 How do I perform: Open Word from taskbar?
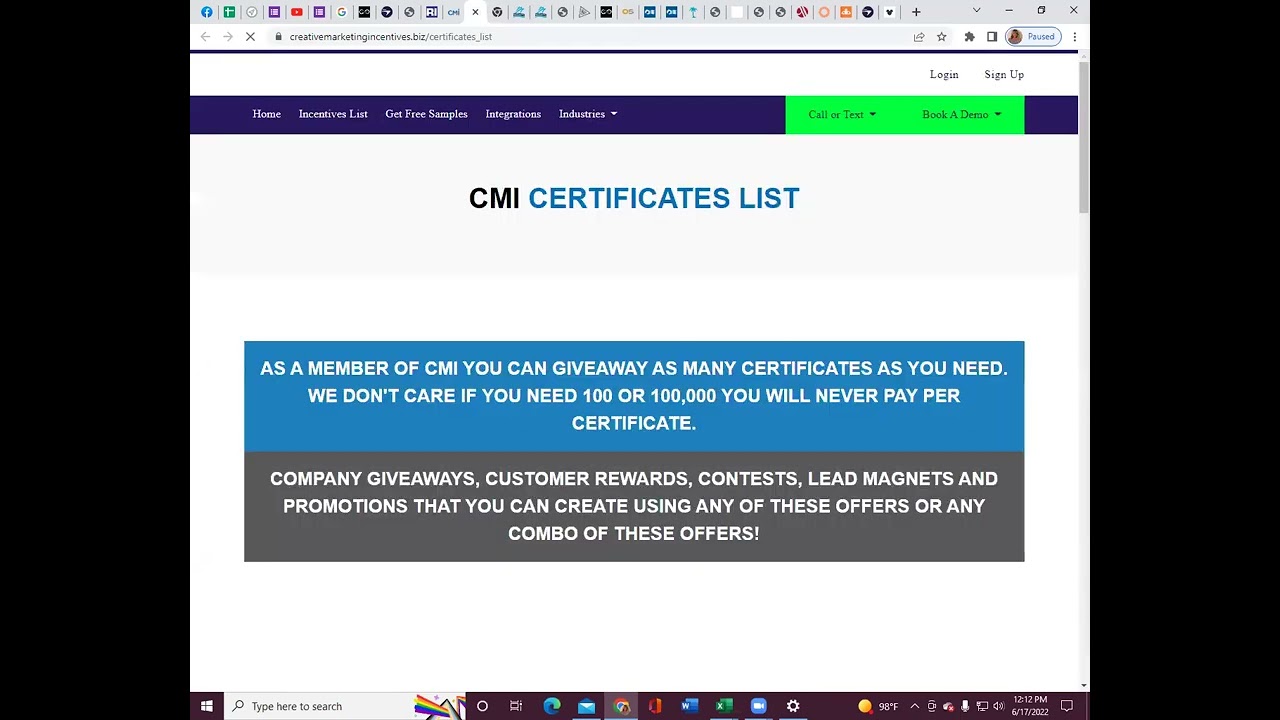(689, 706)
